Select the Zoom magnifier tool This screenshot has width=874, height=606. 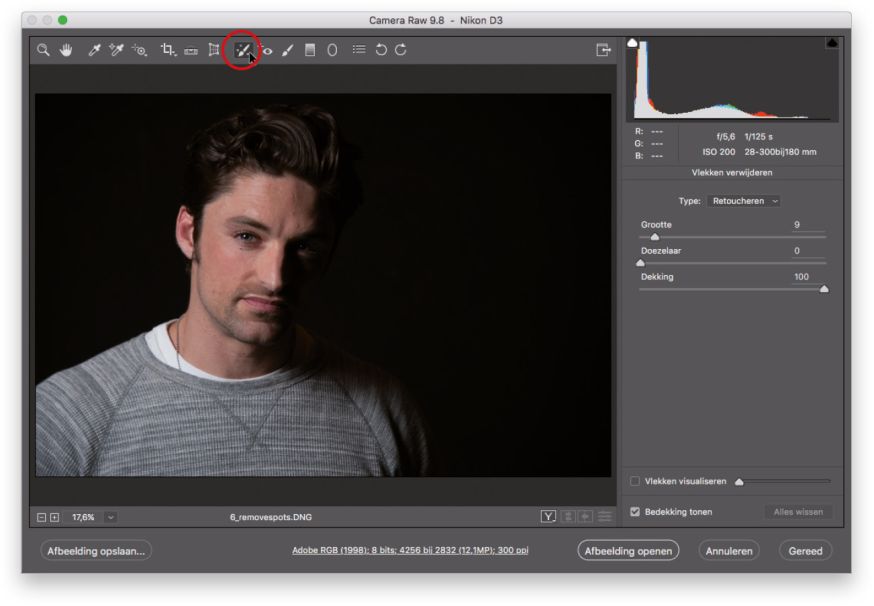coord(43,50)
